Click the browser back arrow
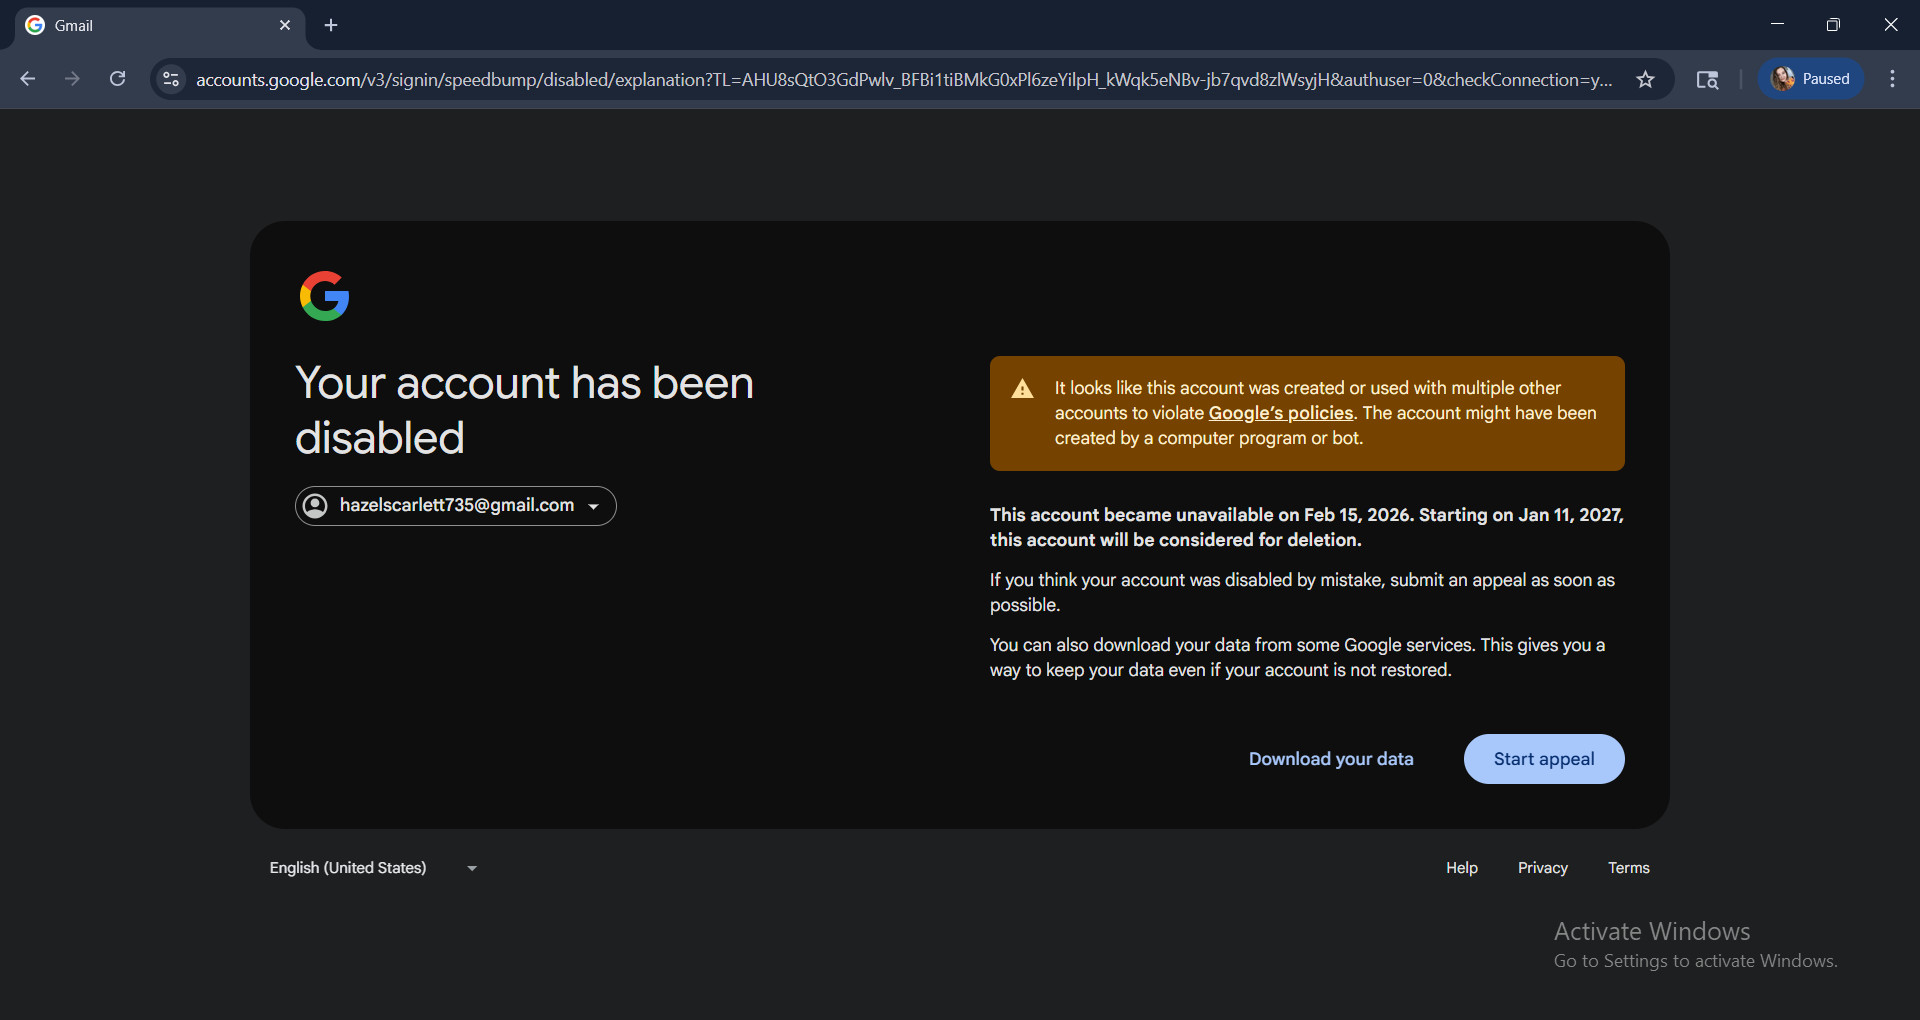1920x1020 pixels. click(x=28, y=79)
